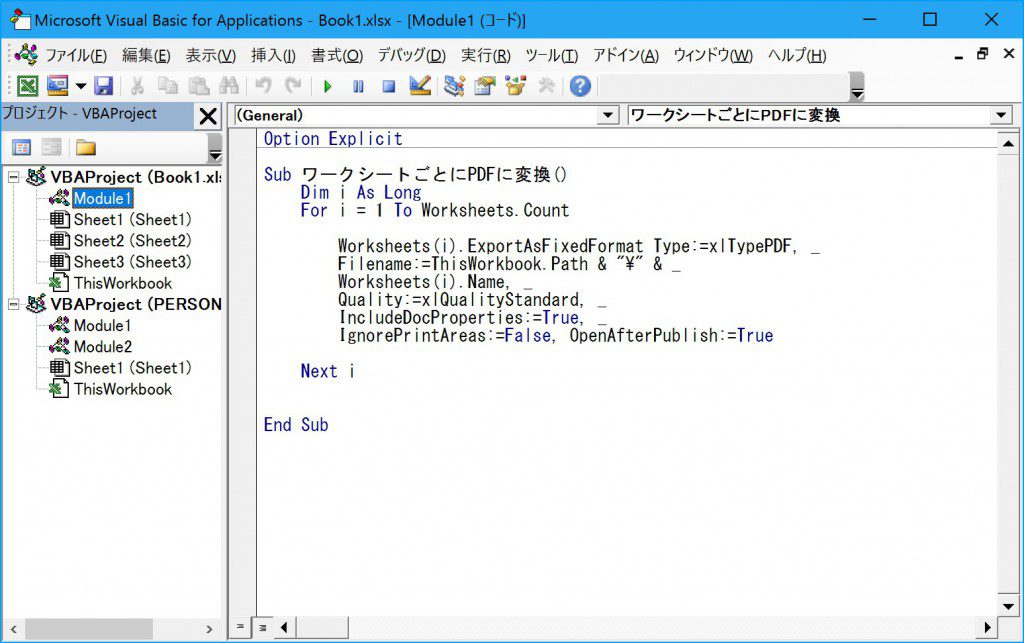Close the Project - VBAProject panel

[x=208, y=116]
